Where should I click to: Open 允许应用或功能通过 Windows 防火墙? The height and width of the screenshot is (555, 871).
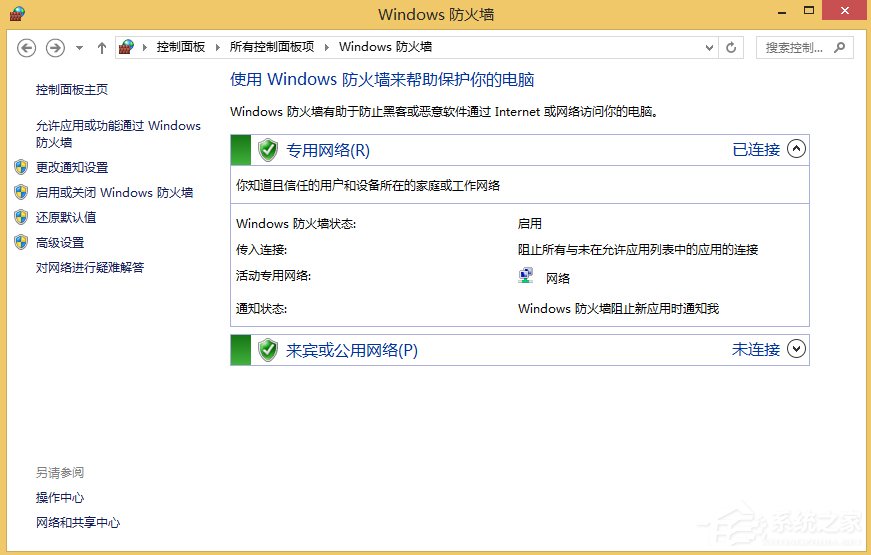point(118,134)
